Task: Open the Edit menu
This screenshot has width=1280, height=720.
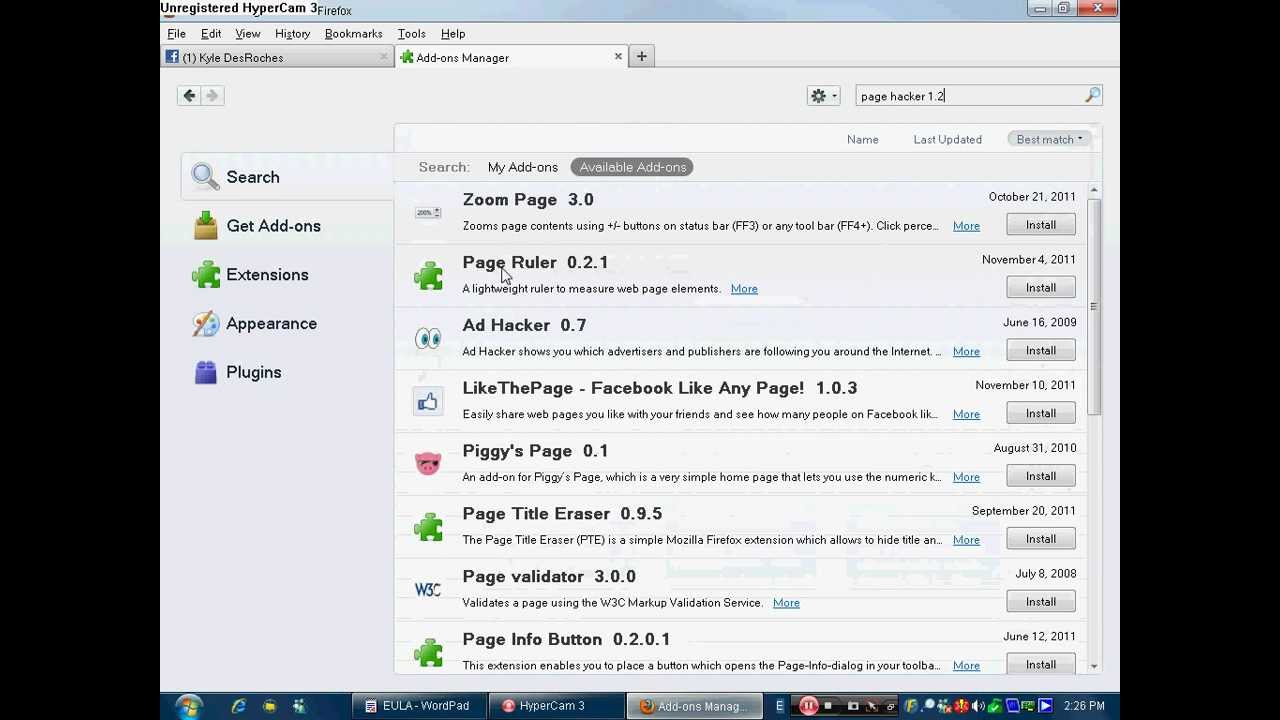Action: click(211, 34)
